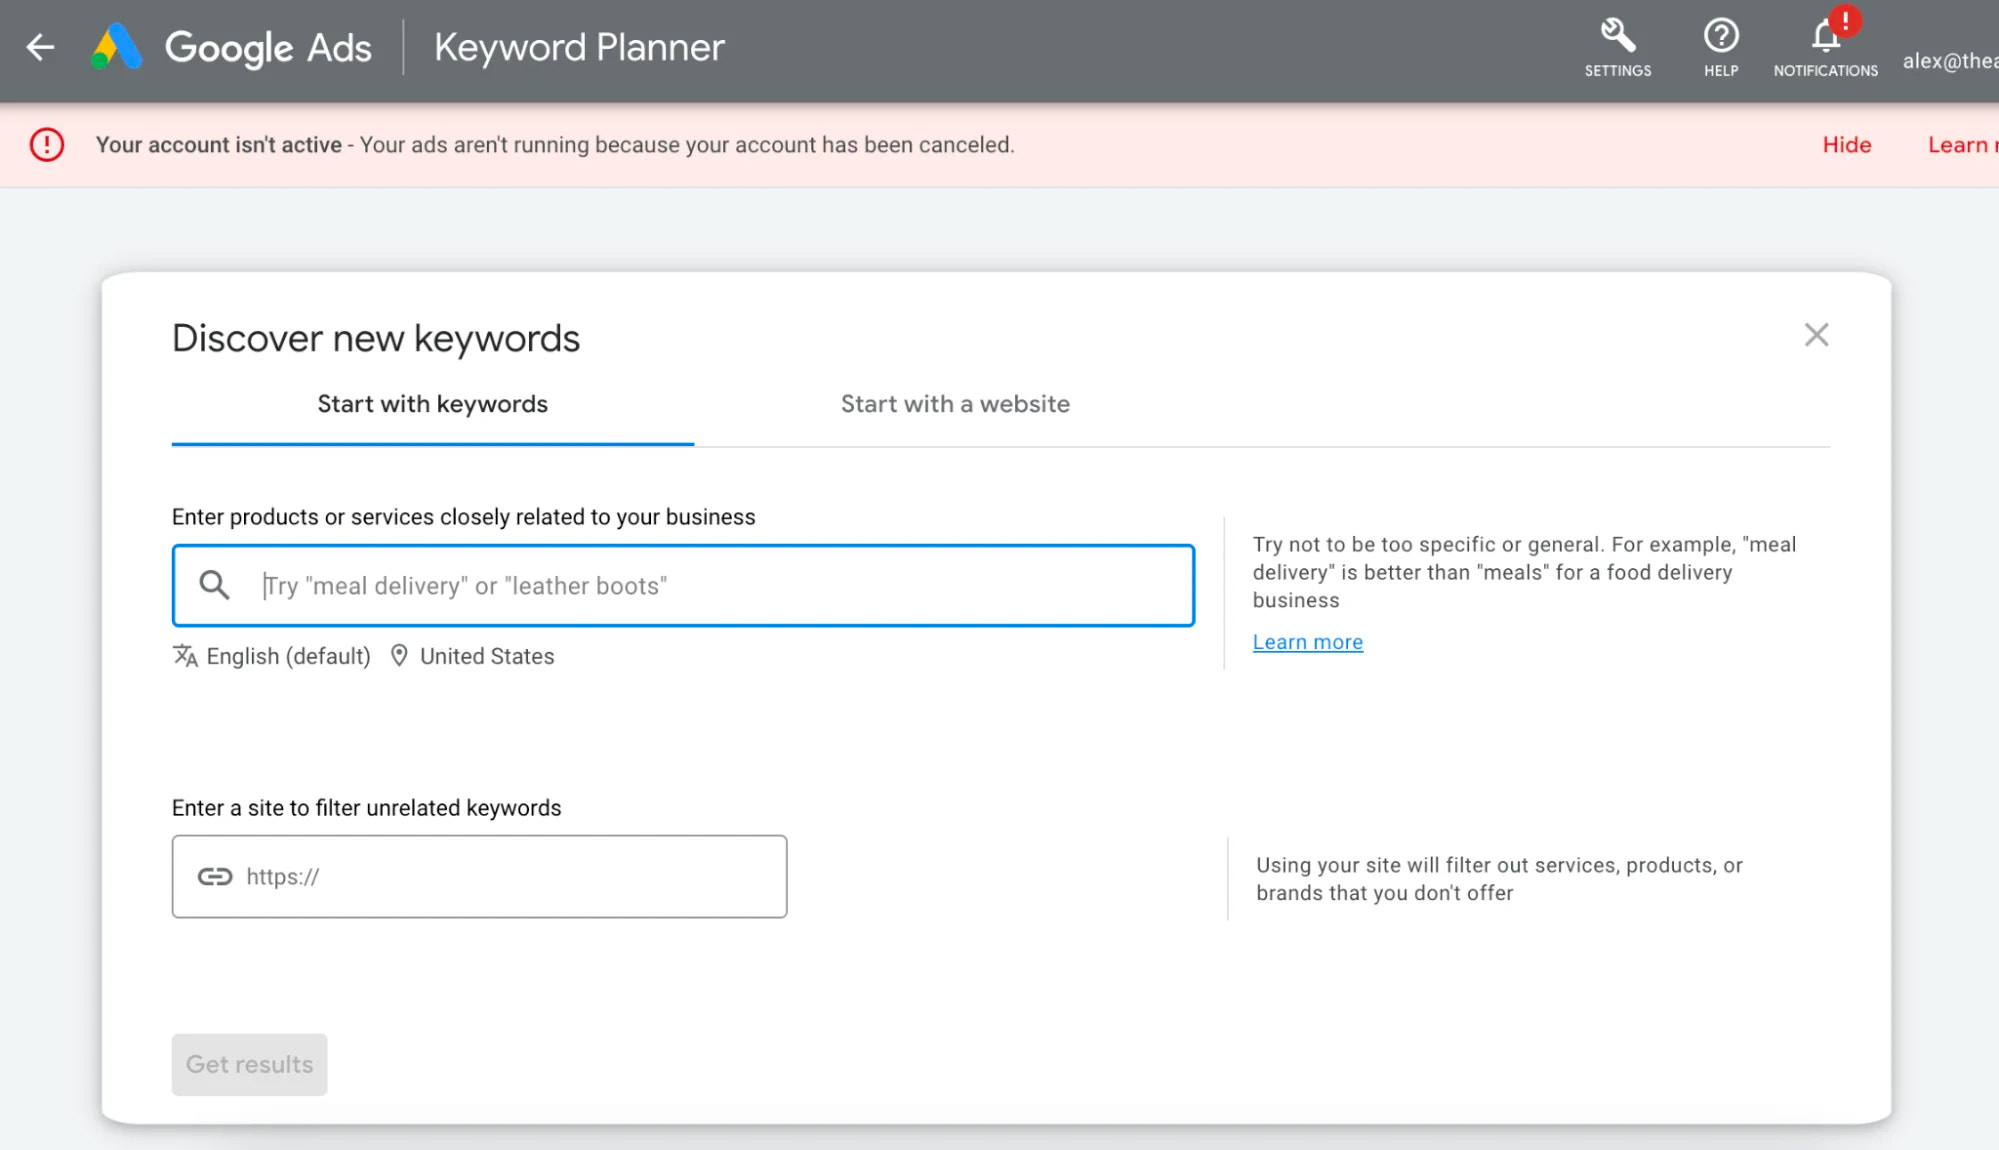The height and width of the screenshot is (1150, 1999).
Task: View Notifications bell
Action: coord(1825,47)
